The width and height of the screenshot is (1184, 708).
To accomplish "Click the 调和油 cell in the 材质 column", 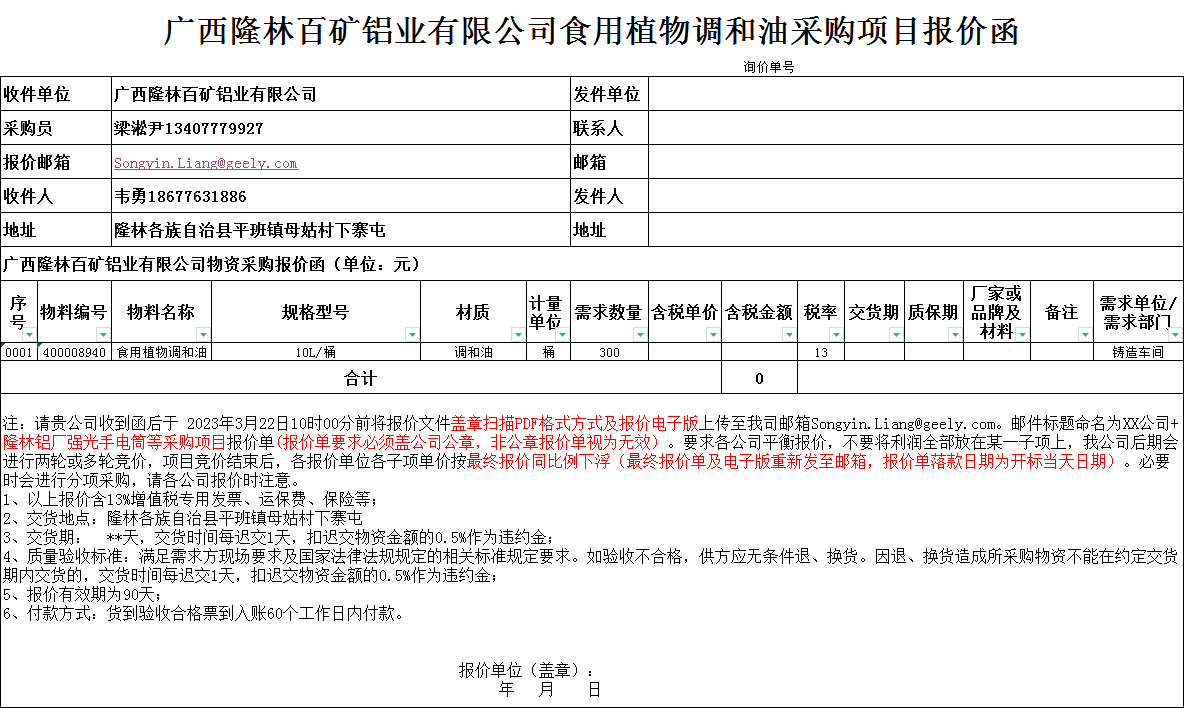I will (x=473, y=352).
